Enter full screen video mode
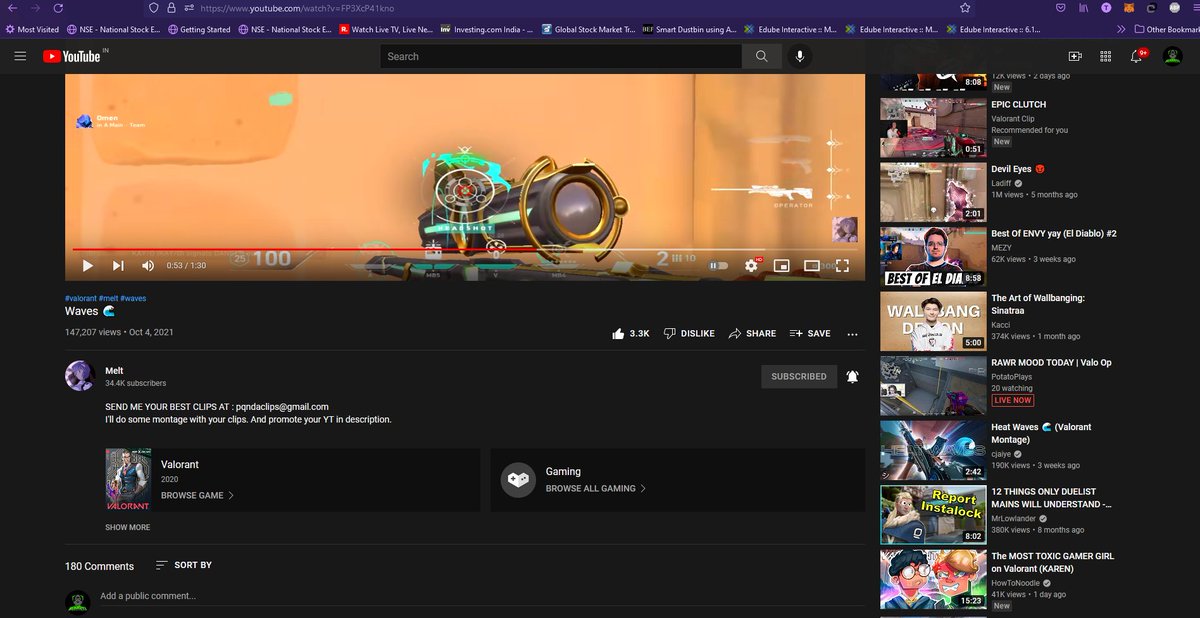The width and height of the screenshot is (1200, 618). (x=842, y=265)
